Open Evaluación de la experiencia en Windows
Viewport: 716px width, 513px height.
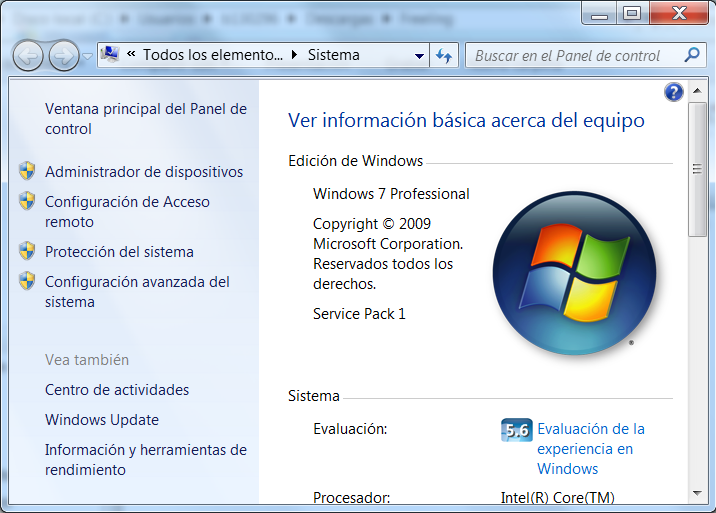click(x=590, y=448)
